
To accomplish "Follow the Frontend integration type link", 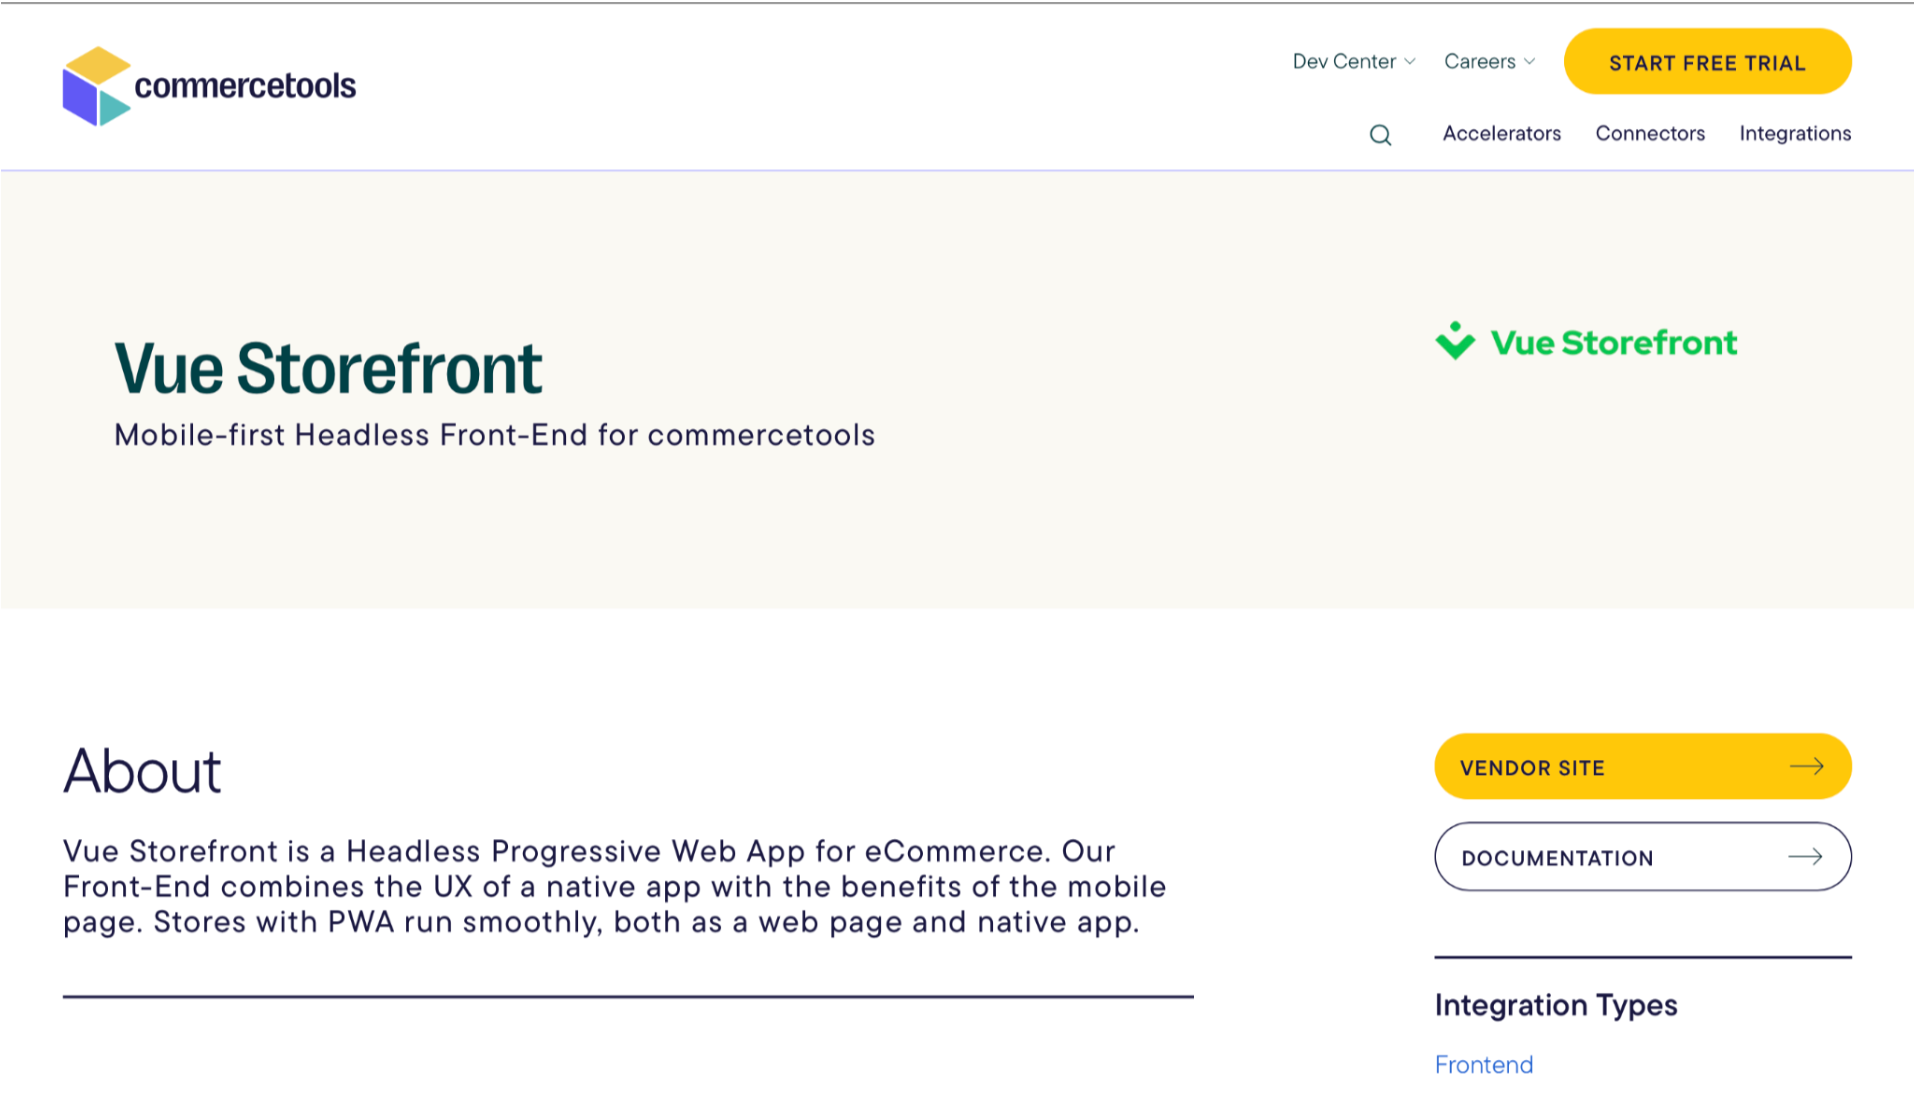I will point(1483,1065).
